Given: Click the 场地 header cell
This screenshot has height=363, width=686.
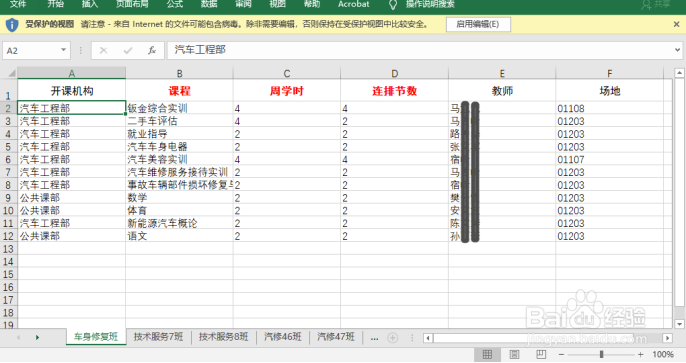Looking at the screenshot, I should (x=609, y=91).
